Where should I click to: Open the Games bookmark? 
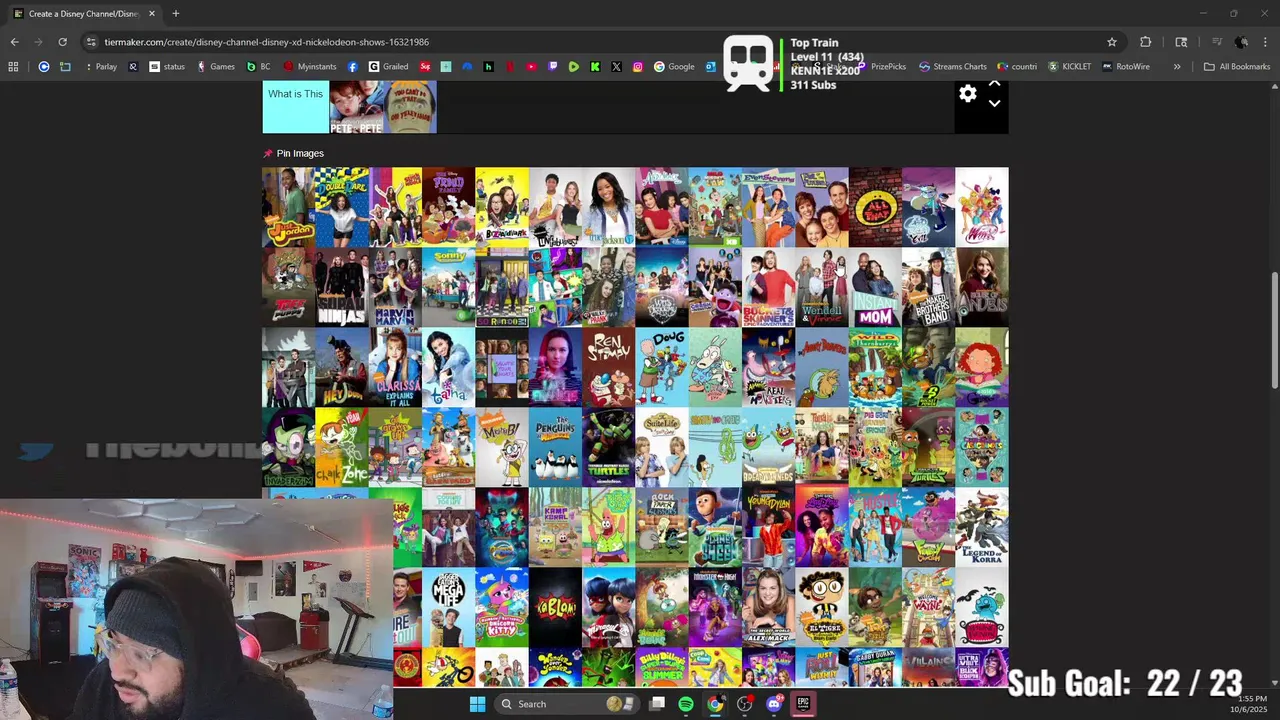click(215, 67)
